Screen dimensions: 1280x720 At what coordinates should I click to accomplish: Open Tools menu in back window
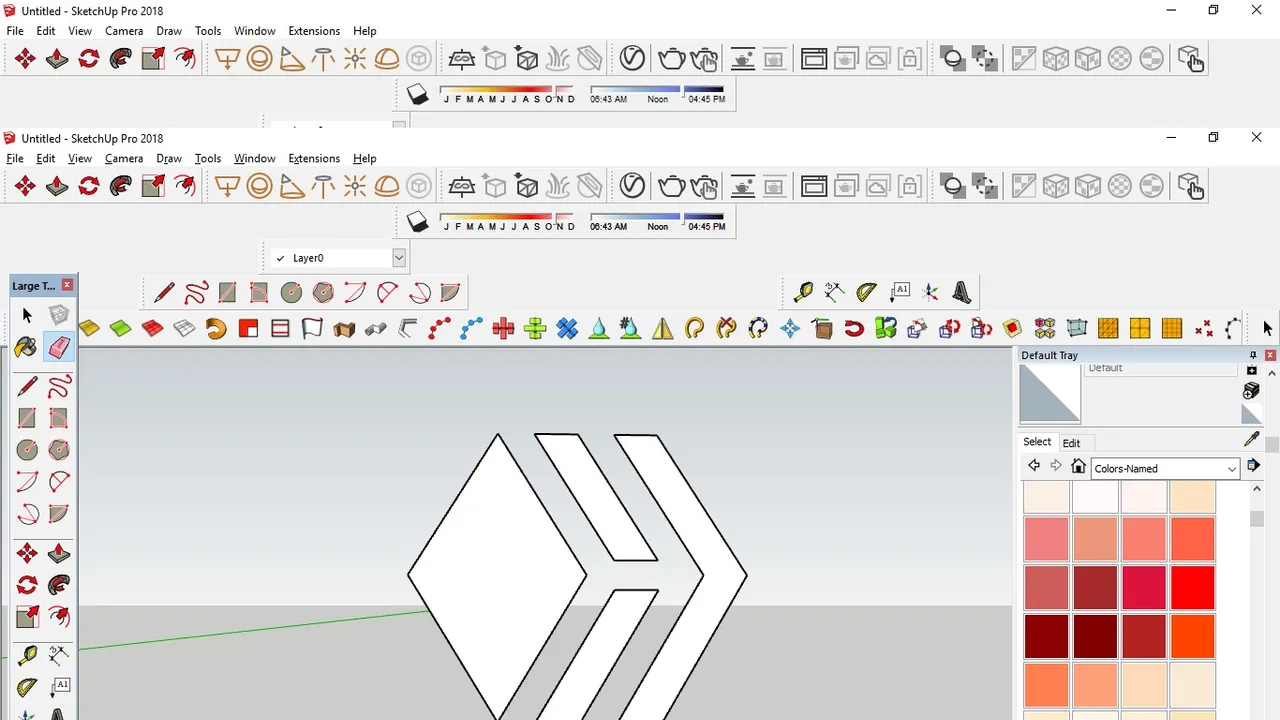point(208,31)
